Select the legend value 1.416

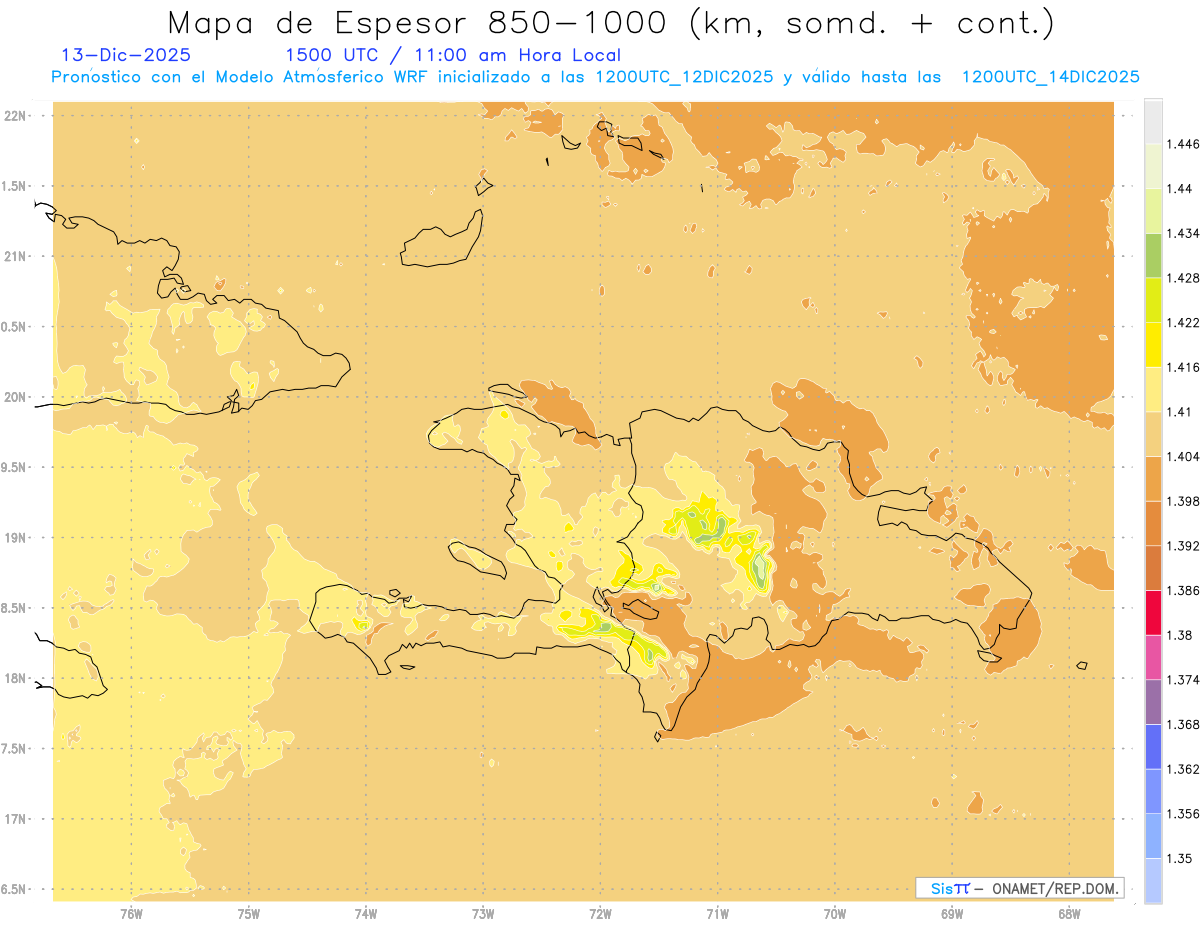(x=1183, y=367)
